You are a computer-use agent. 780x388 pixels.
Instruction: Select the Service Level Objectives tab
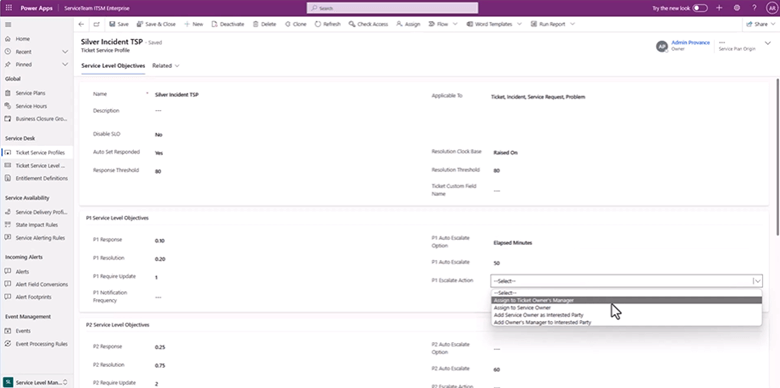click(113, 66)
